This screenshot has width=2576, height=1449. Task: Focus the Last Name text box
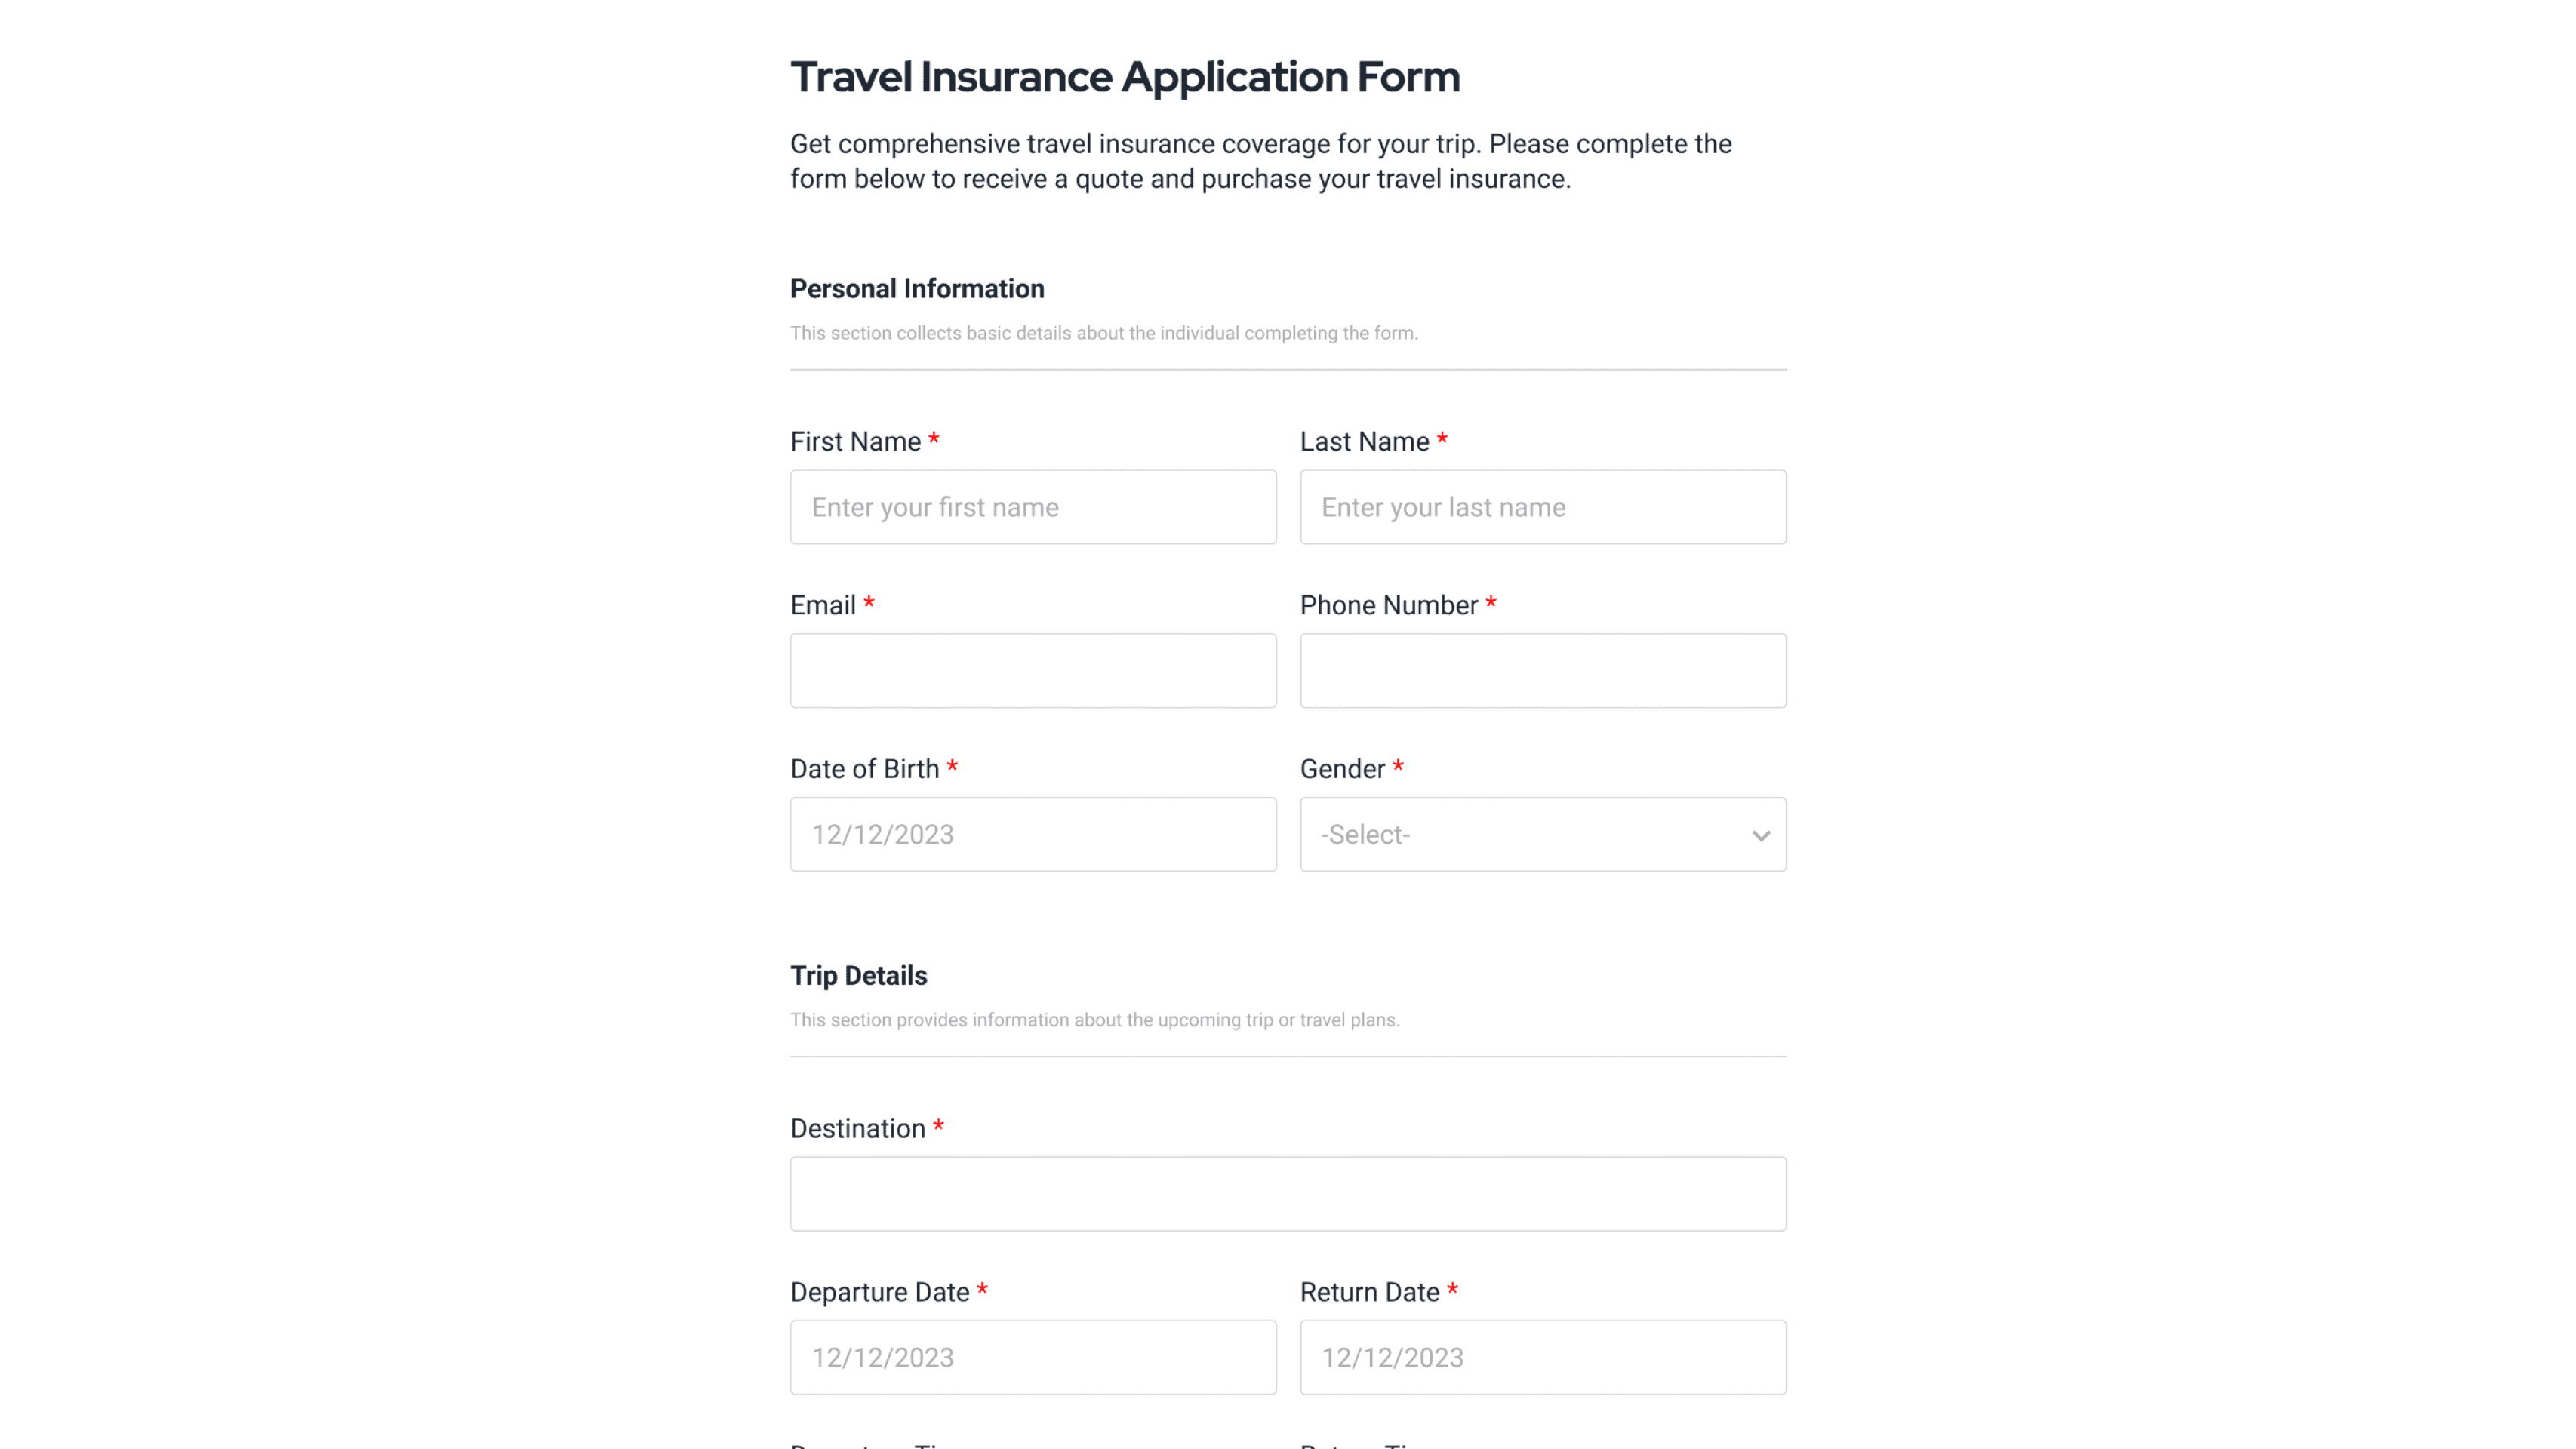(1542, 507)
